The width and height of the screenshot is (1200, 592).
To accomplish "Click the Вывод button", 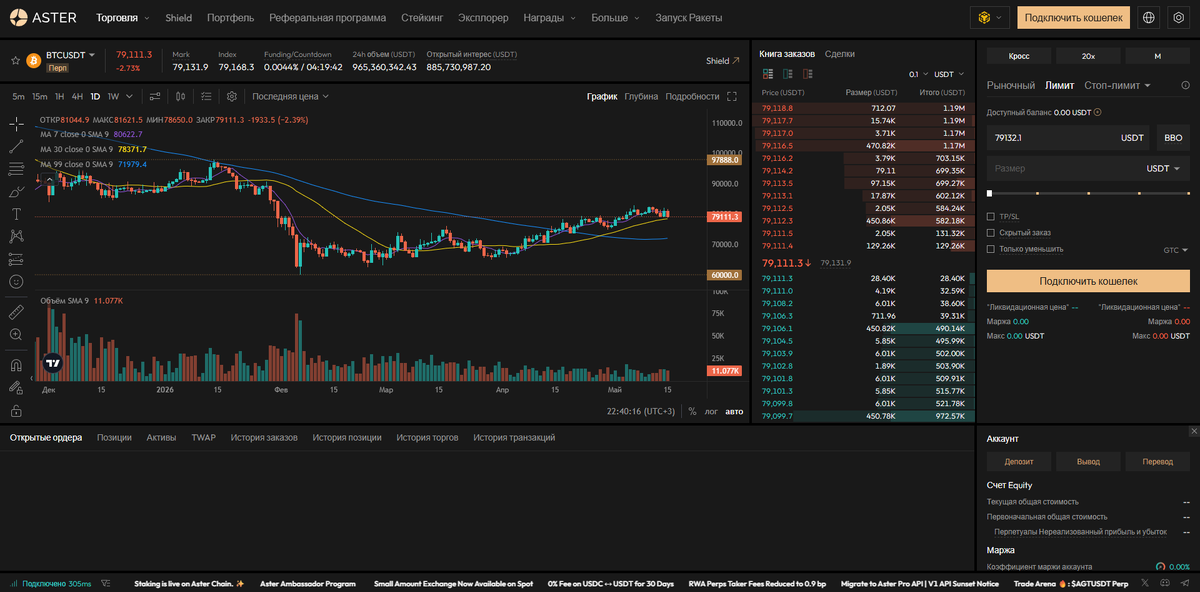I will pyautogui.click(x=1088, y=462).
